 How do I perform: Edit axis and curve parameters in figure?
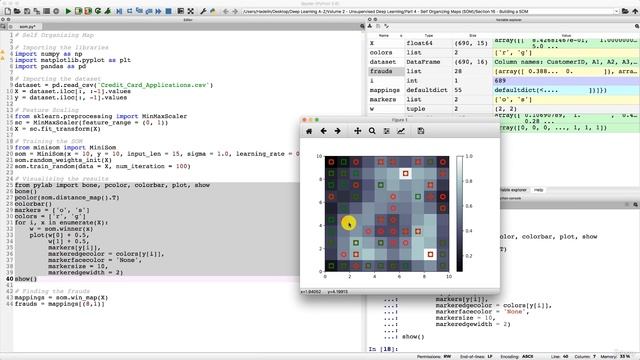401,131
